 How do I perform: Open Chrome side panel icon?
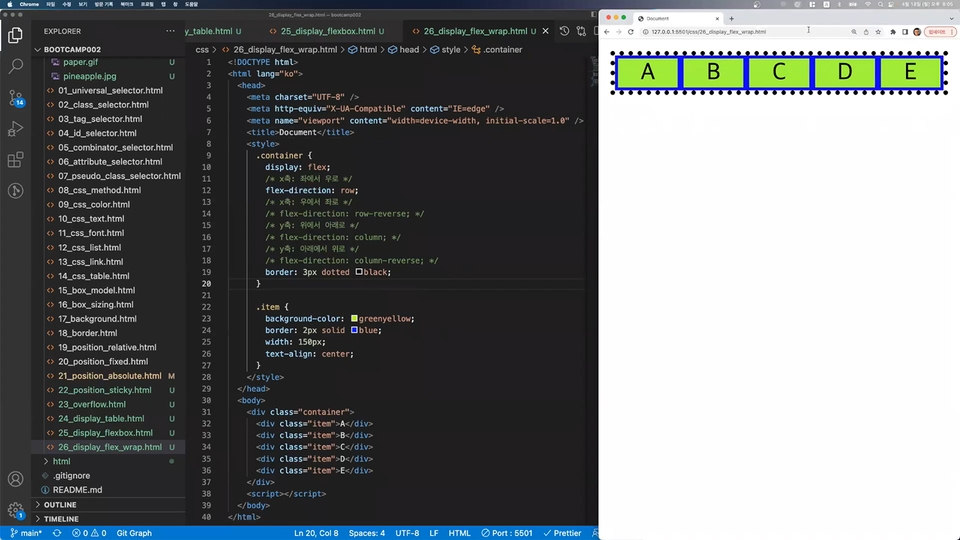(905, 32)
